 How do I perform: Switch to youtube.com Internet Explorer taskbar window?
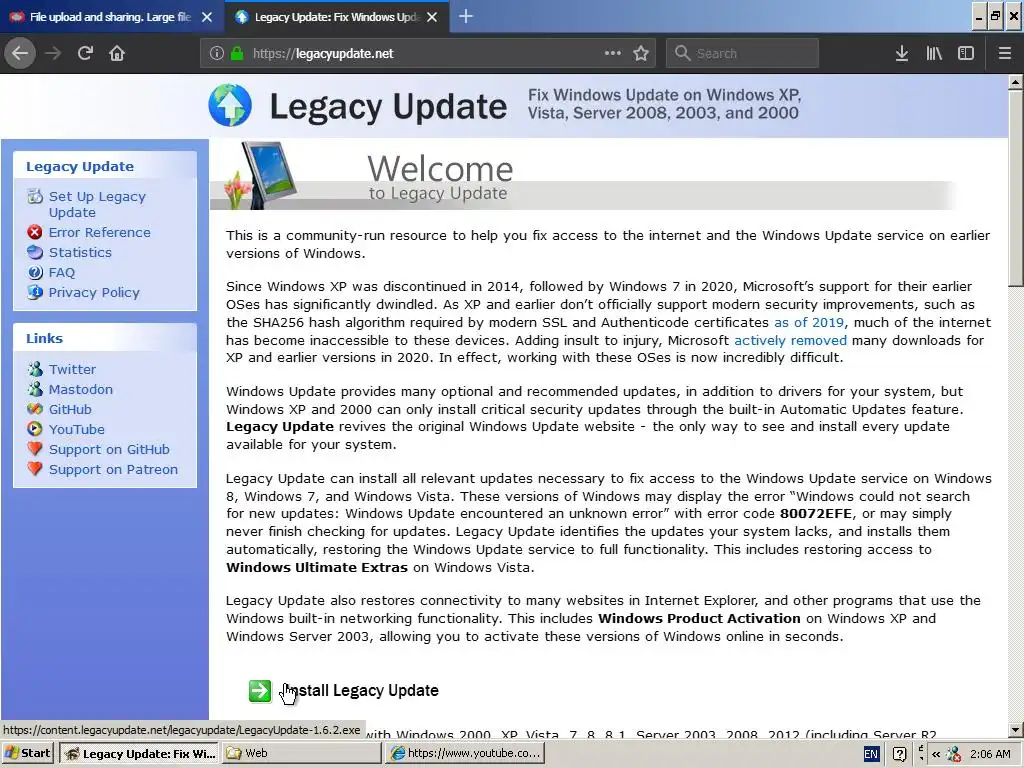(464, 753)
